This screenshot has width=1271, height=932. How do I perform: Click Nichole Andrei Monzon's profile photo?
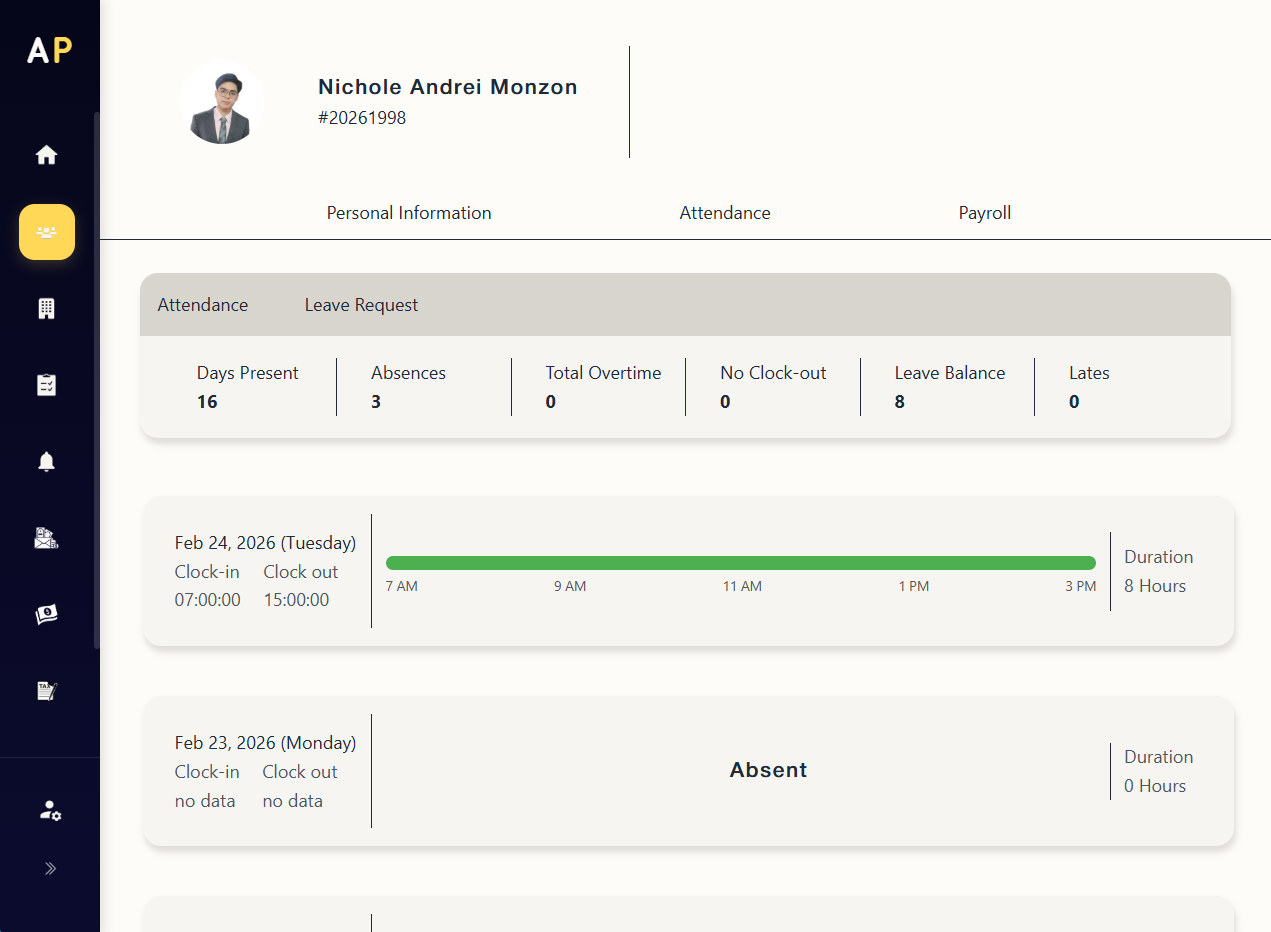pyautogui.click(x=221, y=102)
